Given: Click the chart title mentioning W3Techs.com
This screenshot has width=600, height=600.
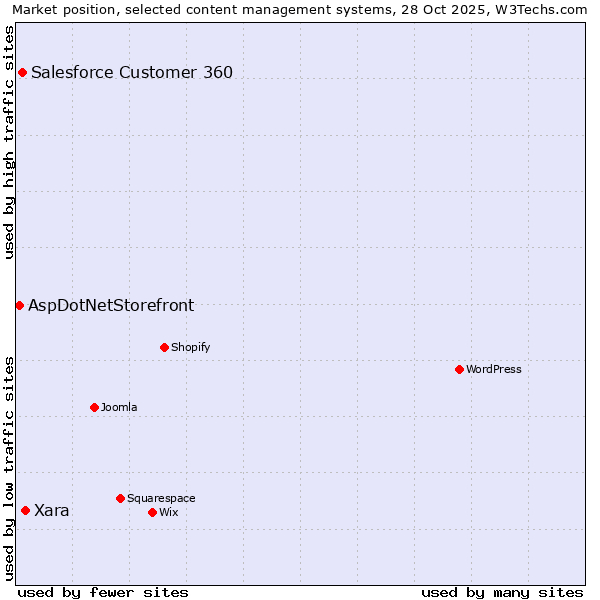Looking at the screenshot, I should tap(300, 9).
